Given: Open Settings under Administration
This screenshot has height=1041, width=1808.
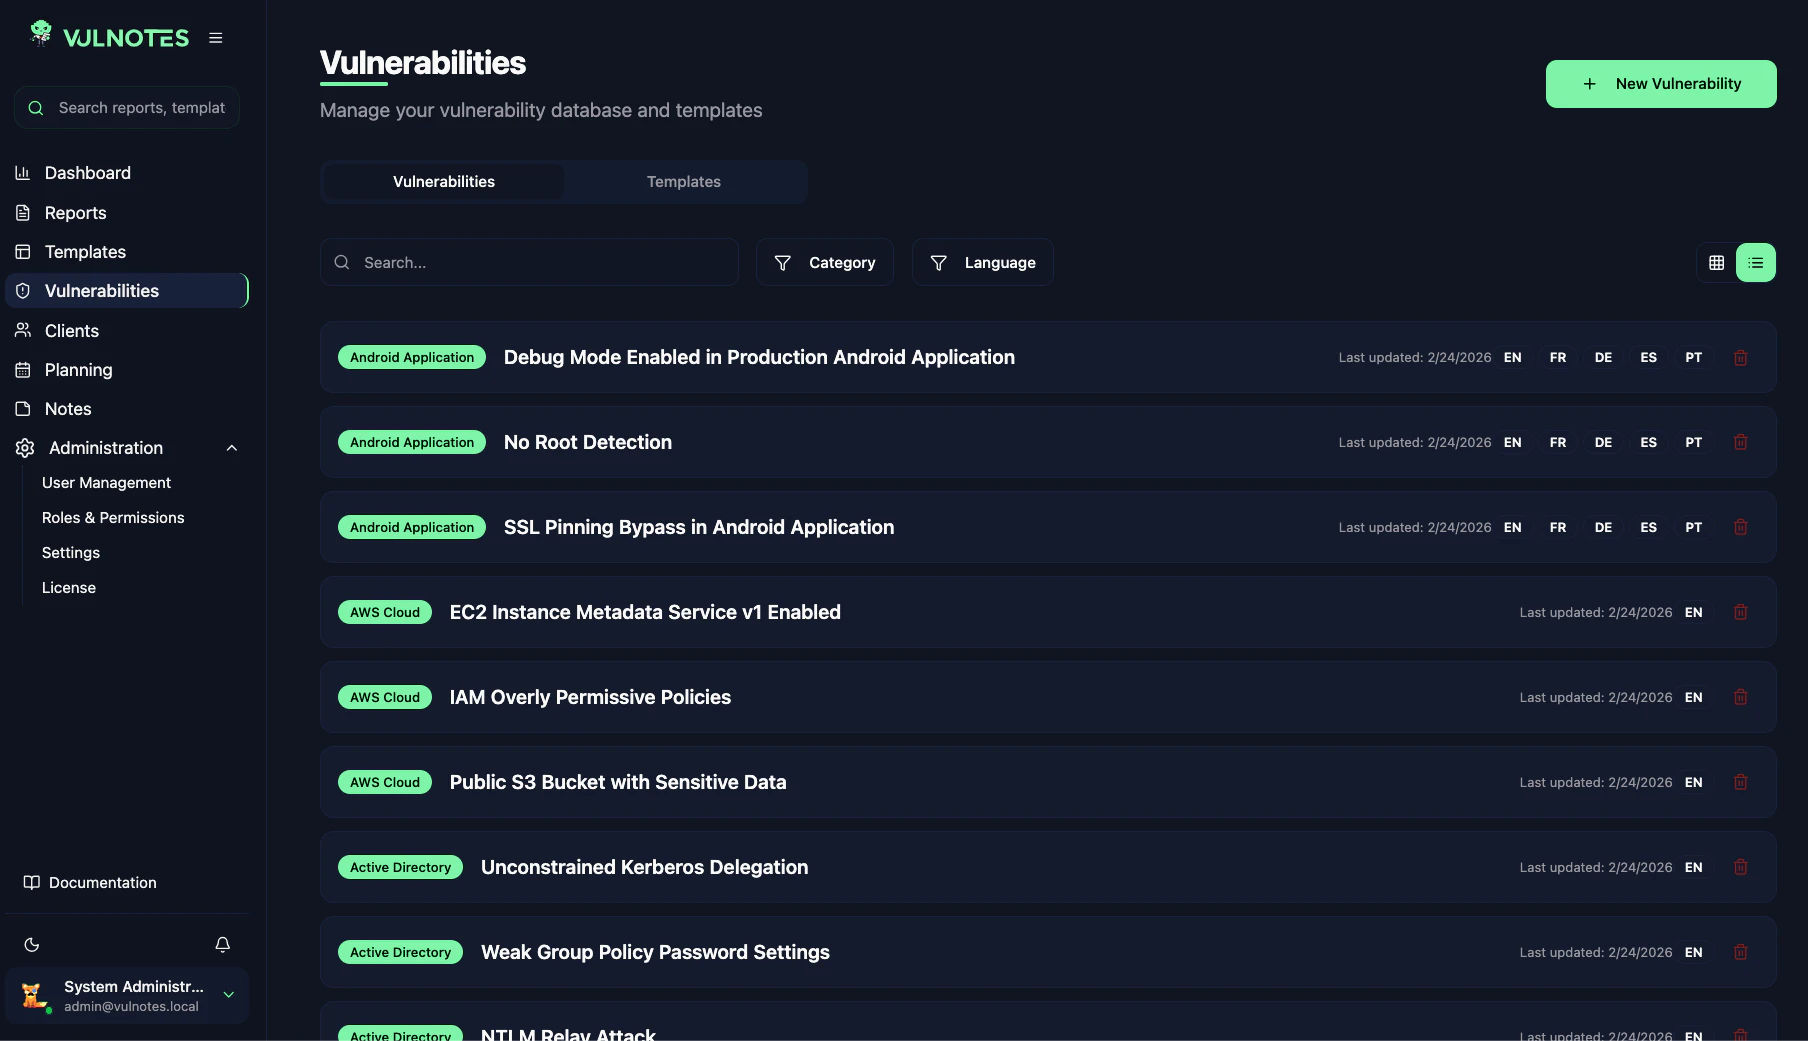Looking at the screenshot, I should [x=71, y=553].
